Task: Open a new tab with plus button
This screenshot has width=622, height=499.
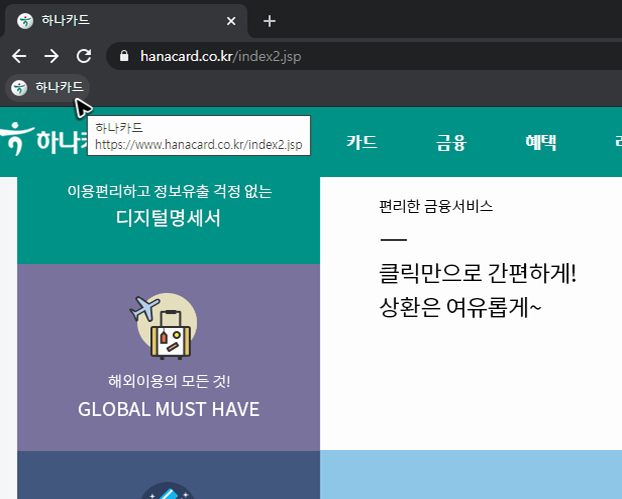Action: click(x=269, y=21)
